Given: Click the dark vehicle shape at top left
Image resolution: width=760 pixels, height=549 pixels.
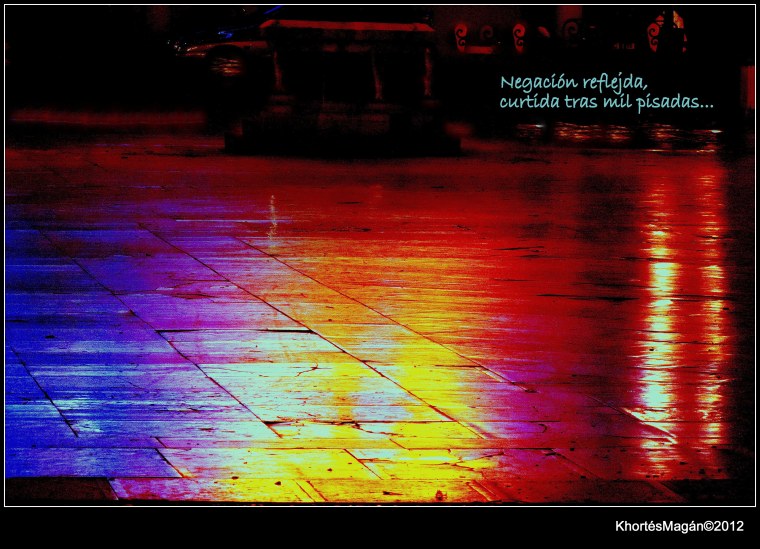Looking at the screenshot, I should coord(215,45).
